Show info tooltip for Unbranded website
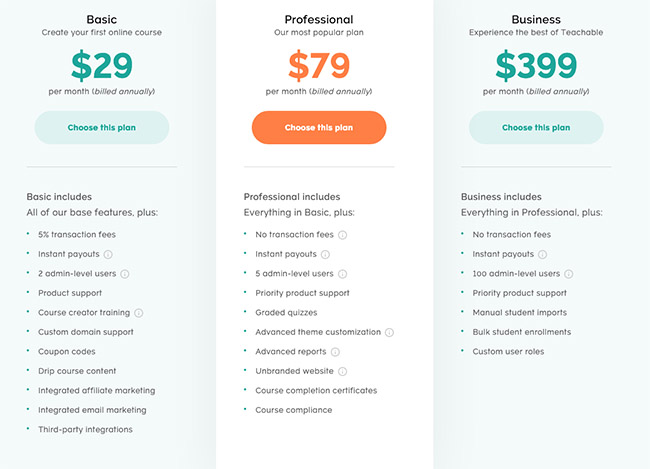The width and height of the screenshot is (650, 469). click(342, 371)
